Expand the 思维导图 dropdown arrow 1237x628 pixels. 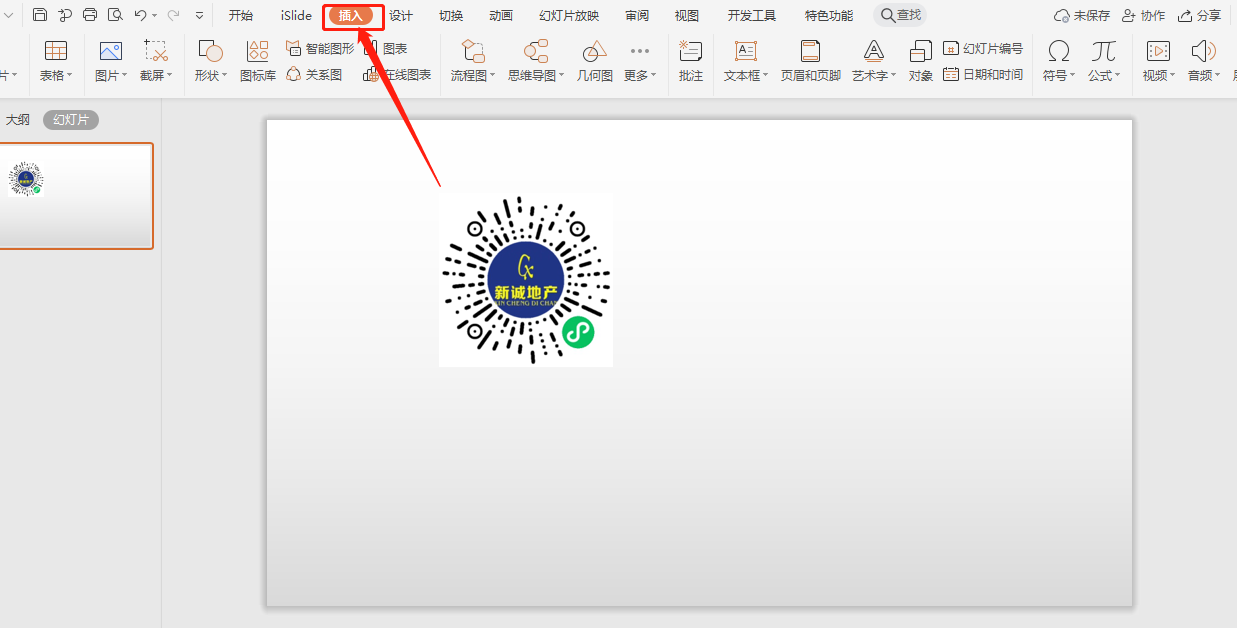562,76
